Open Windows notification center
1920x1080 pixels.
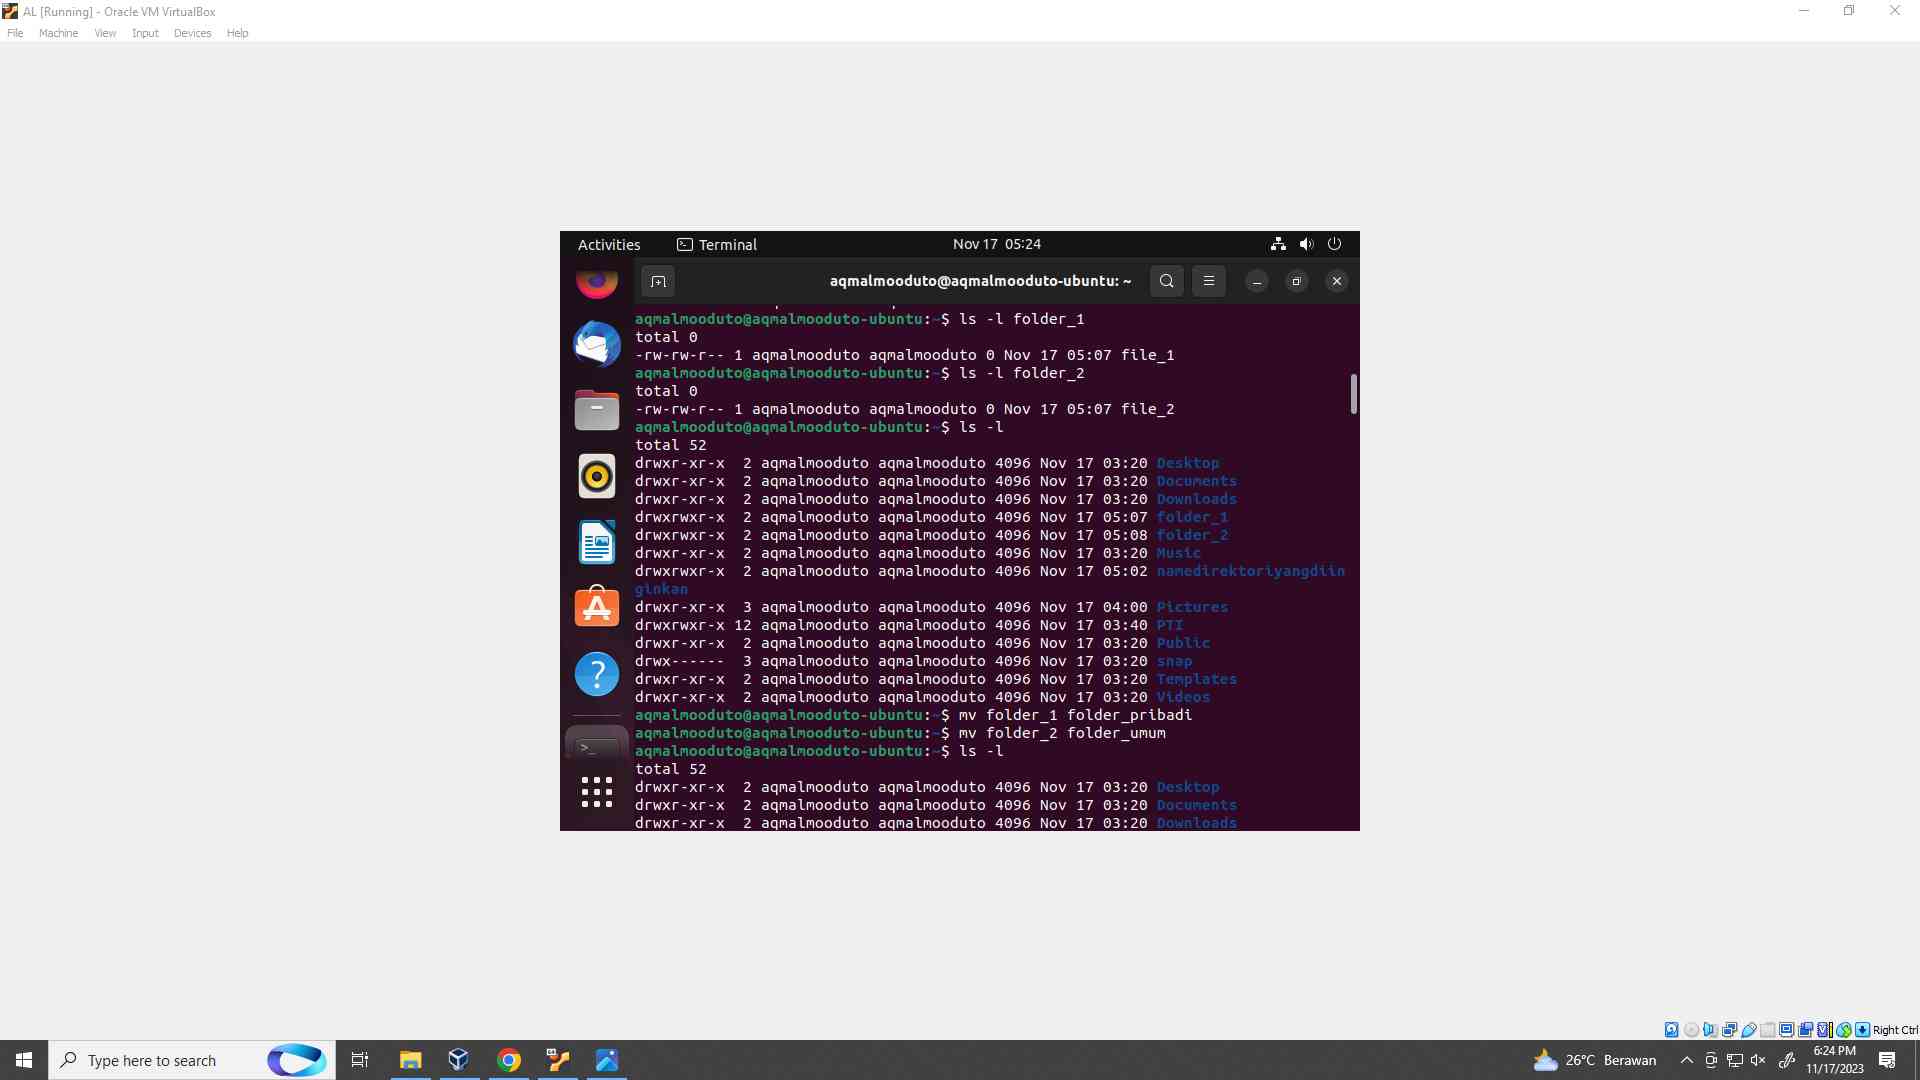[x=1887, y=1060]
